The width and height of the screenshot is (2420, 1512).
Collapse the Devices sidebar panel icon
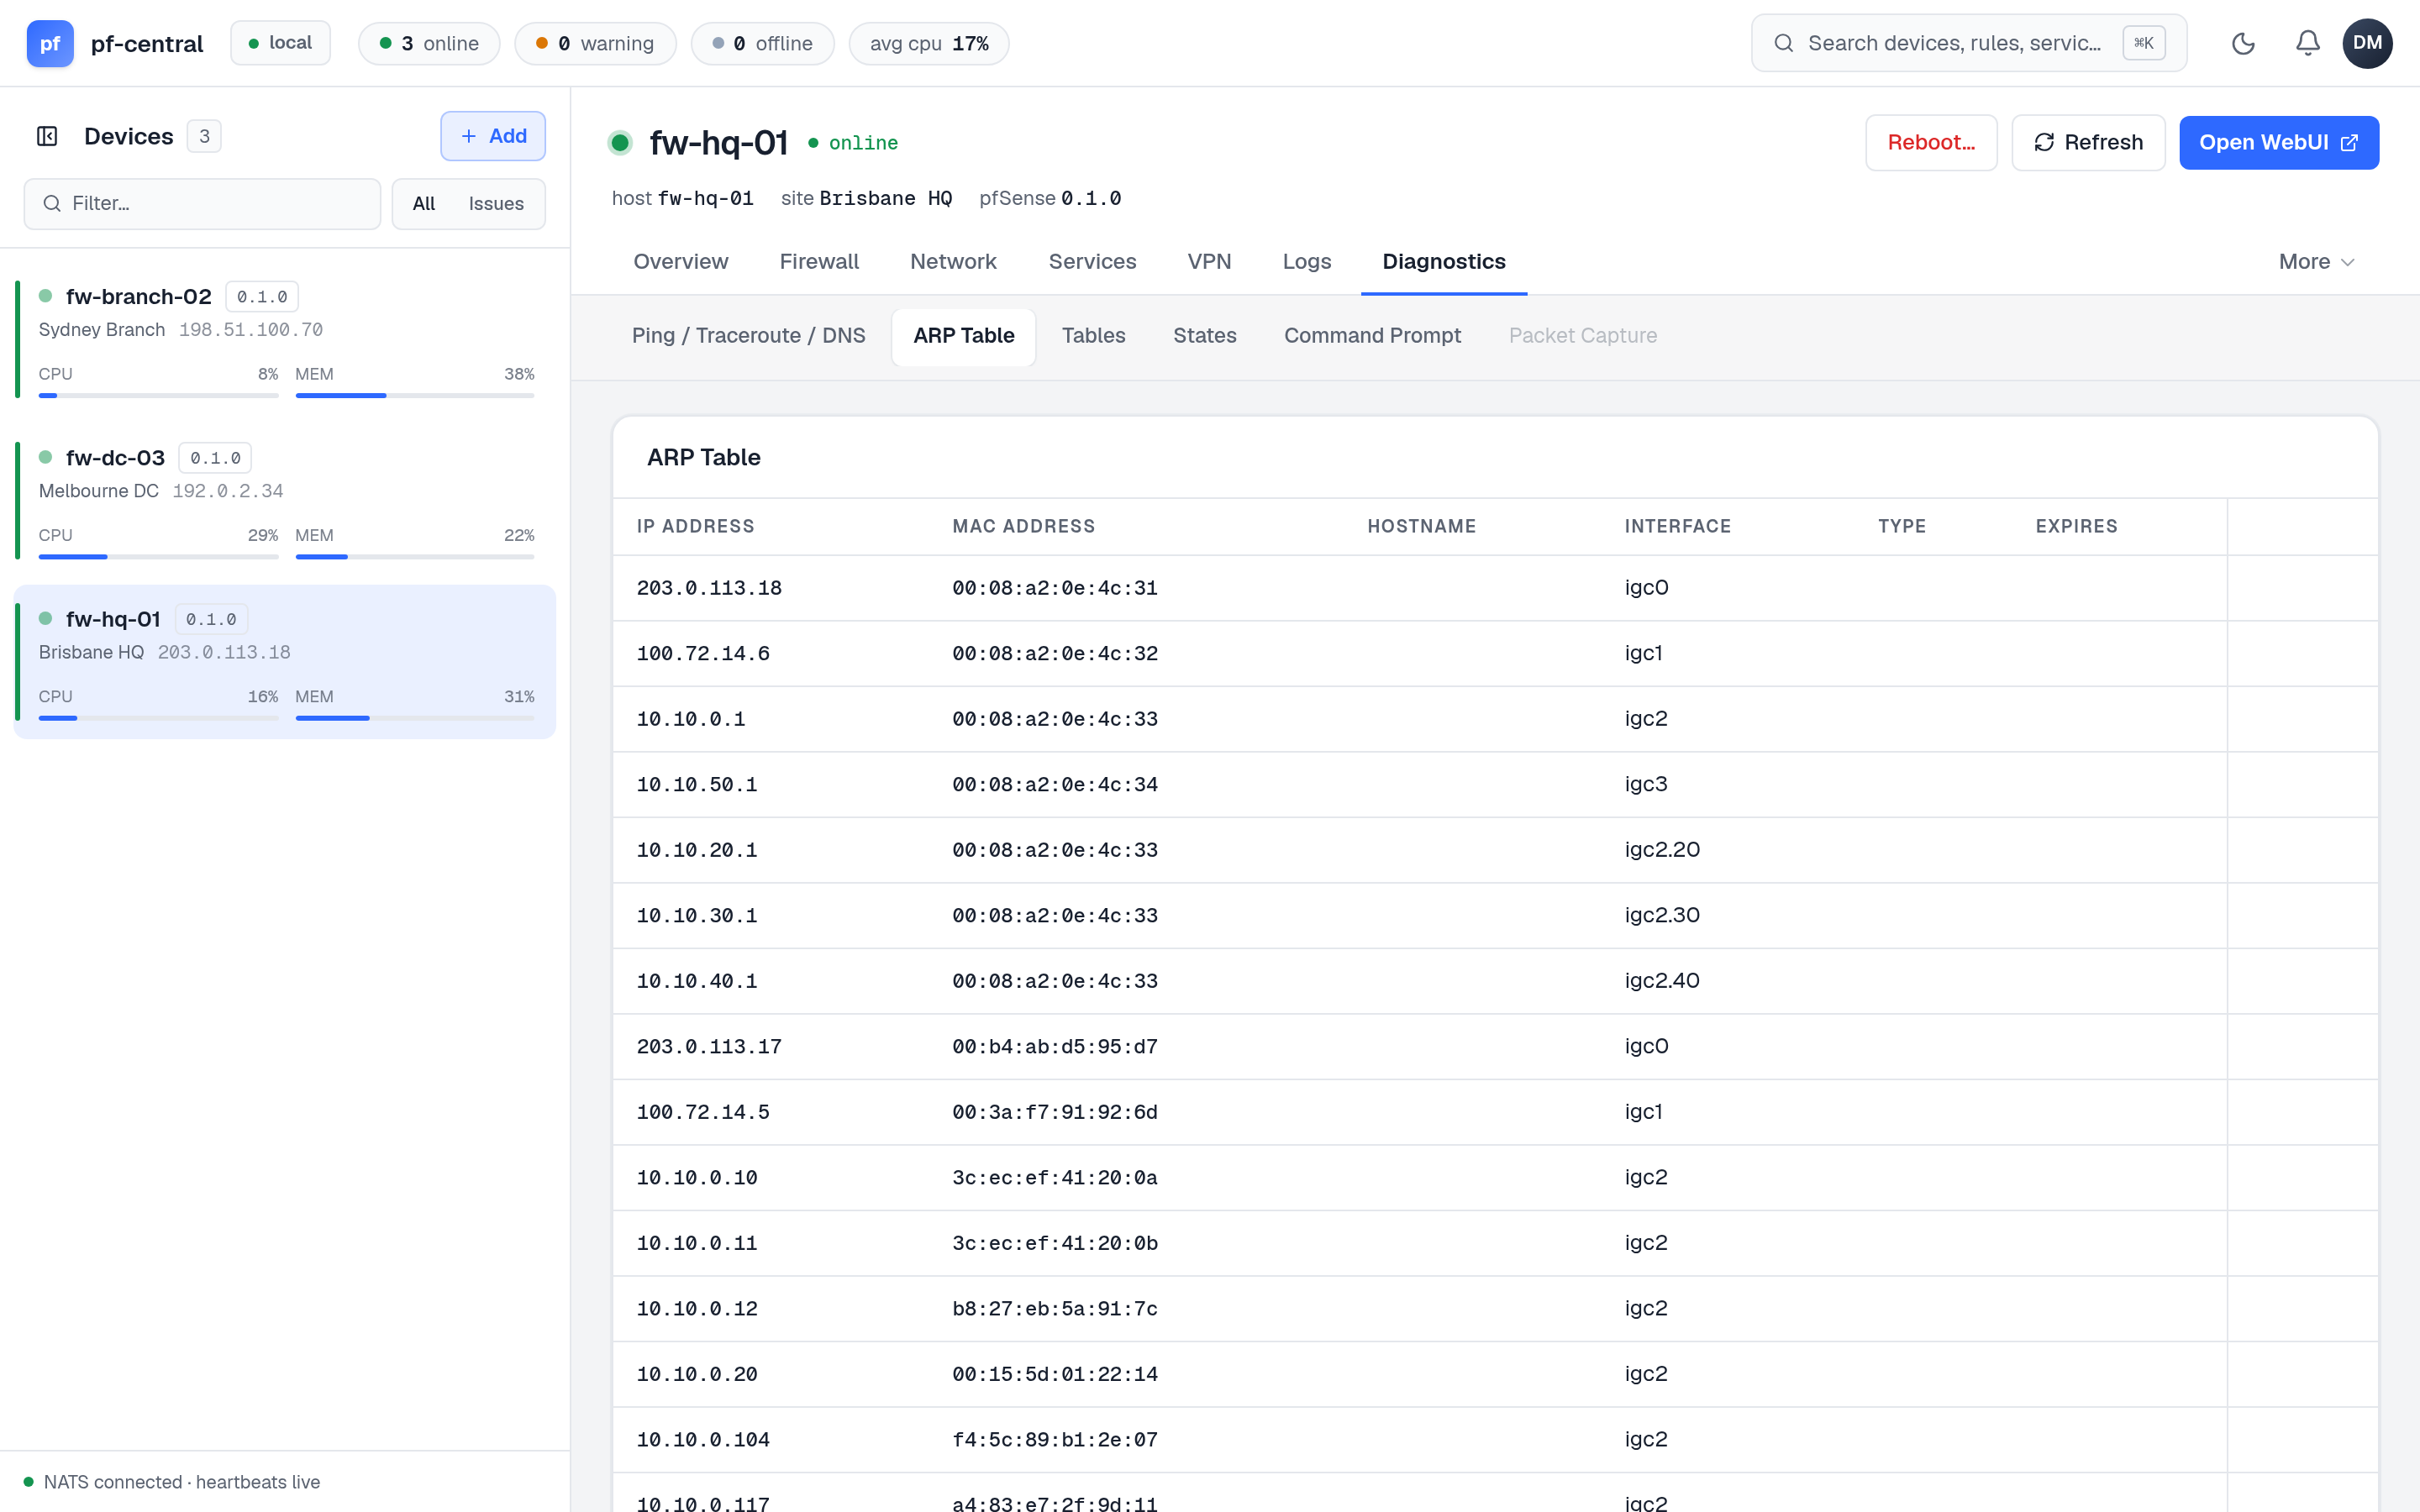[x=47, y=136]
